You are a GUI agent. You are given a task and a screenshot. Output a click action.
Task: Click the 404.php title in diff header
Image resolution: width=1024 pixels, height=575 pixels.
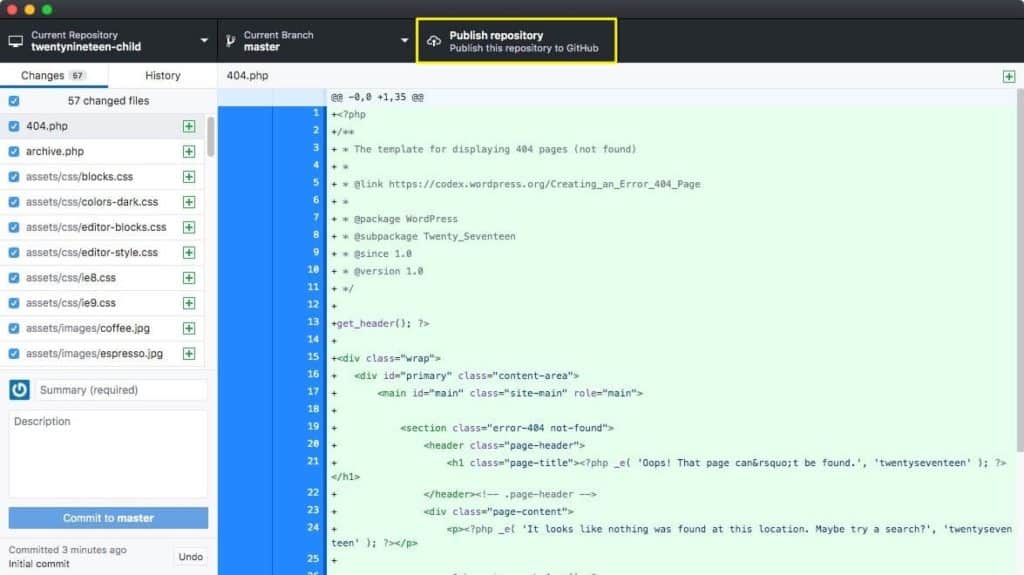(x=248, y=76)
